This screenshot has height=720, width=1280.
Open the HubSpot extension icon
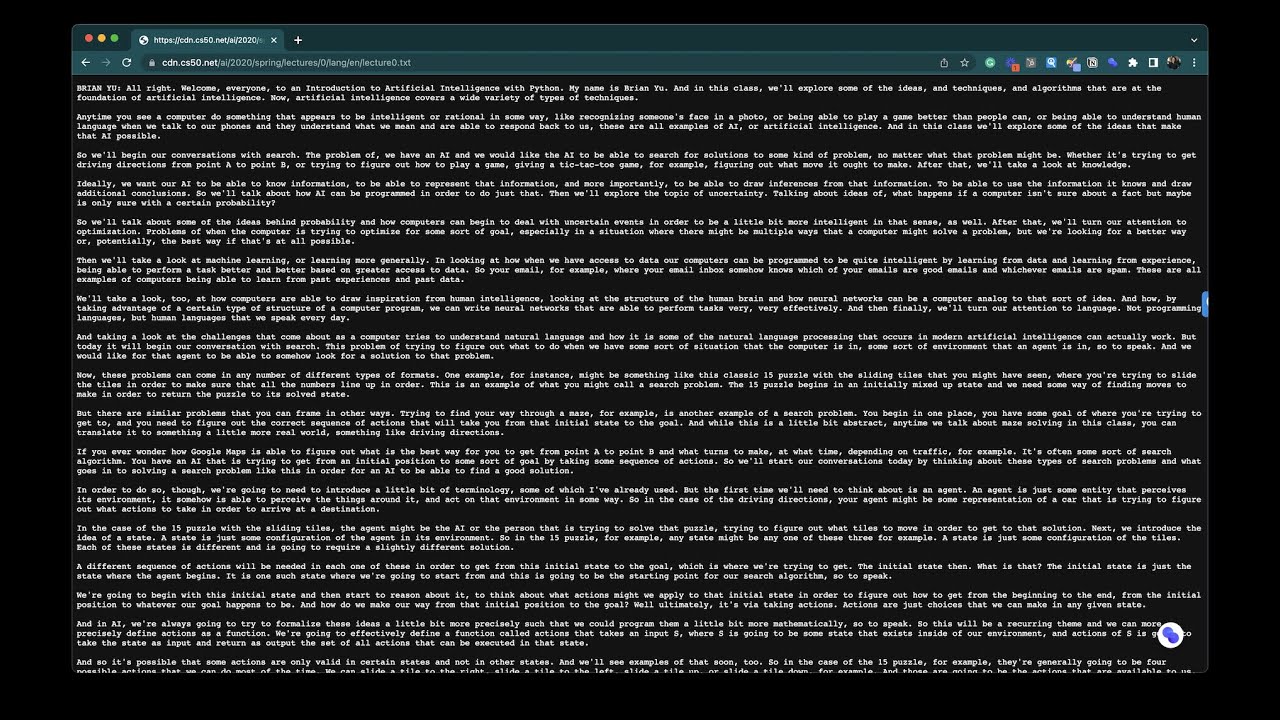pyautogui.click(x=1031, y=62)
